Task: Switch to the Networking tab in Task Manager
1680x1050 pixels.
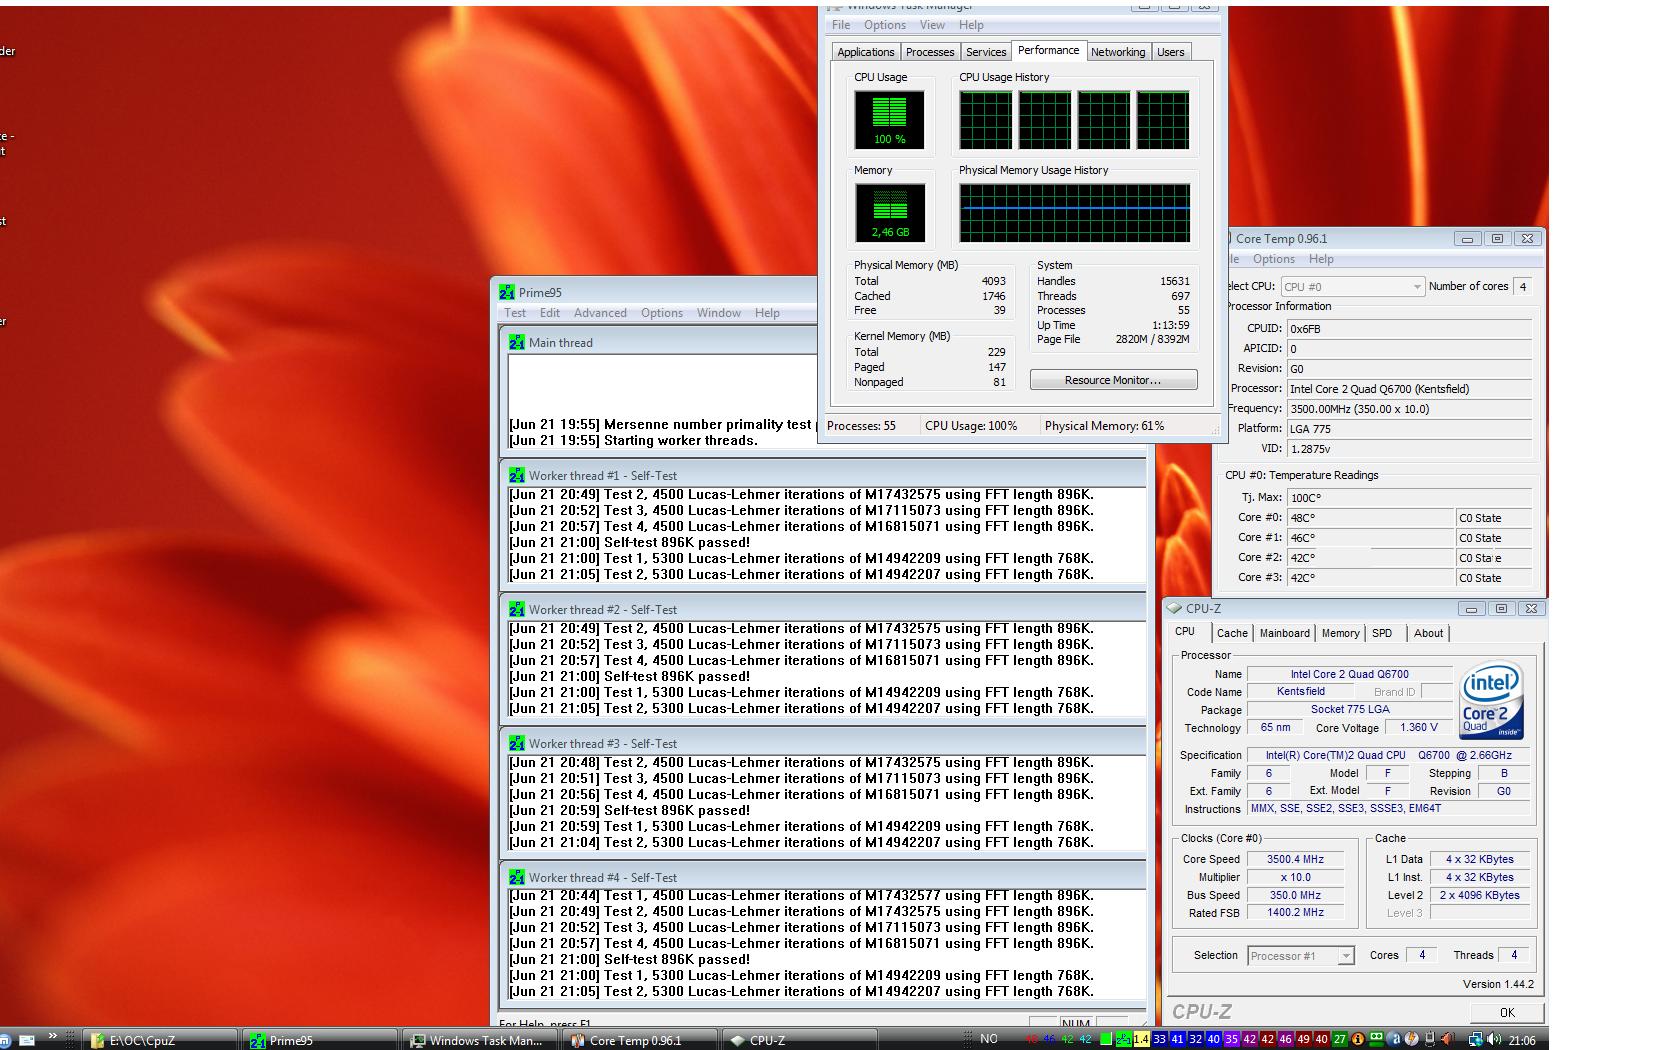Action: (1118, 52)
